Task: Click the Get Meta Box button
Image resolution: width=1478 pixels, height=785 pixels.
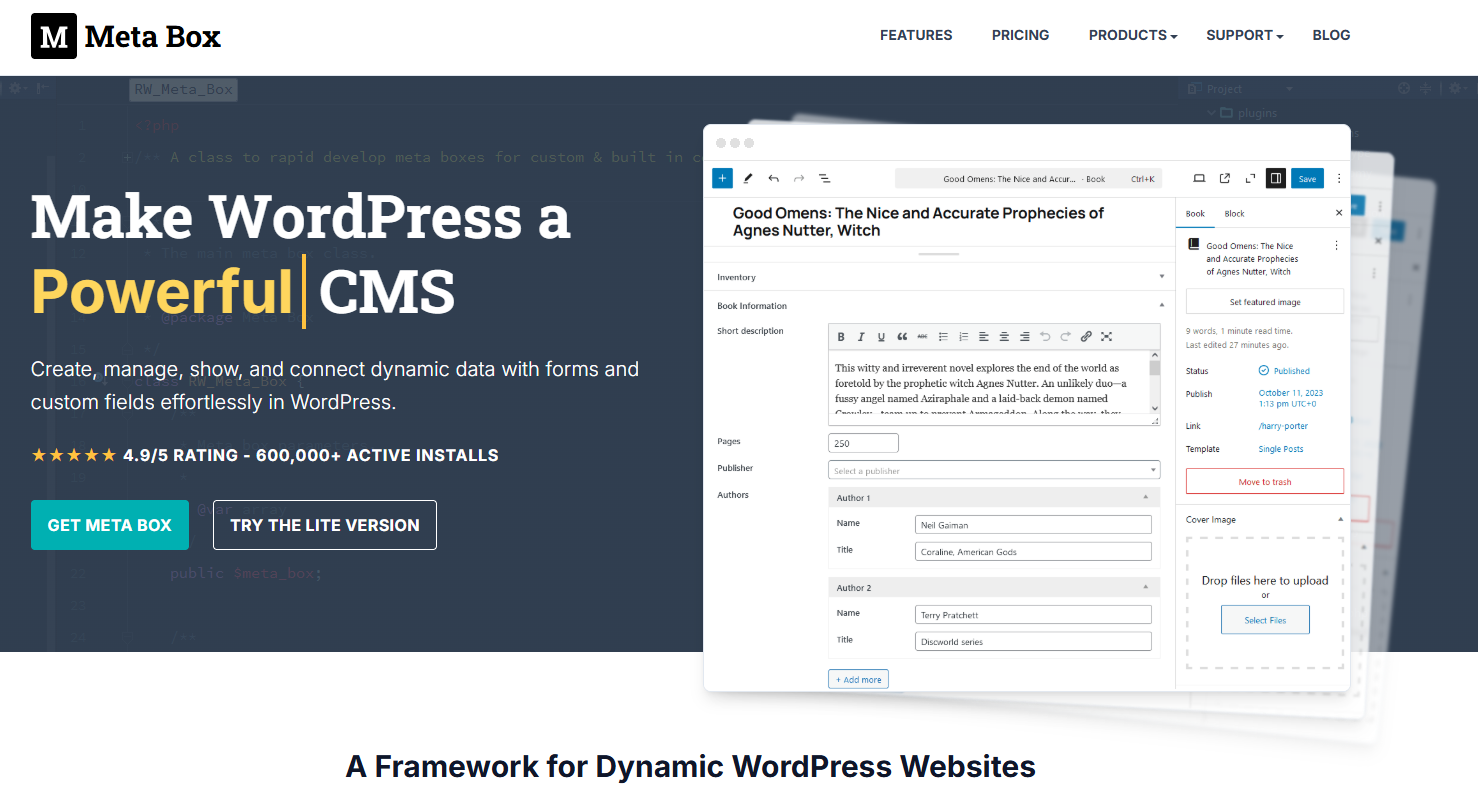Action: tap(110, 525)
